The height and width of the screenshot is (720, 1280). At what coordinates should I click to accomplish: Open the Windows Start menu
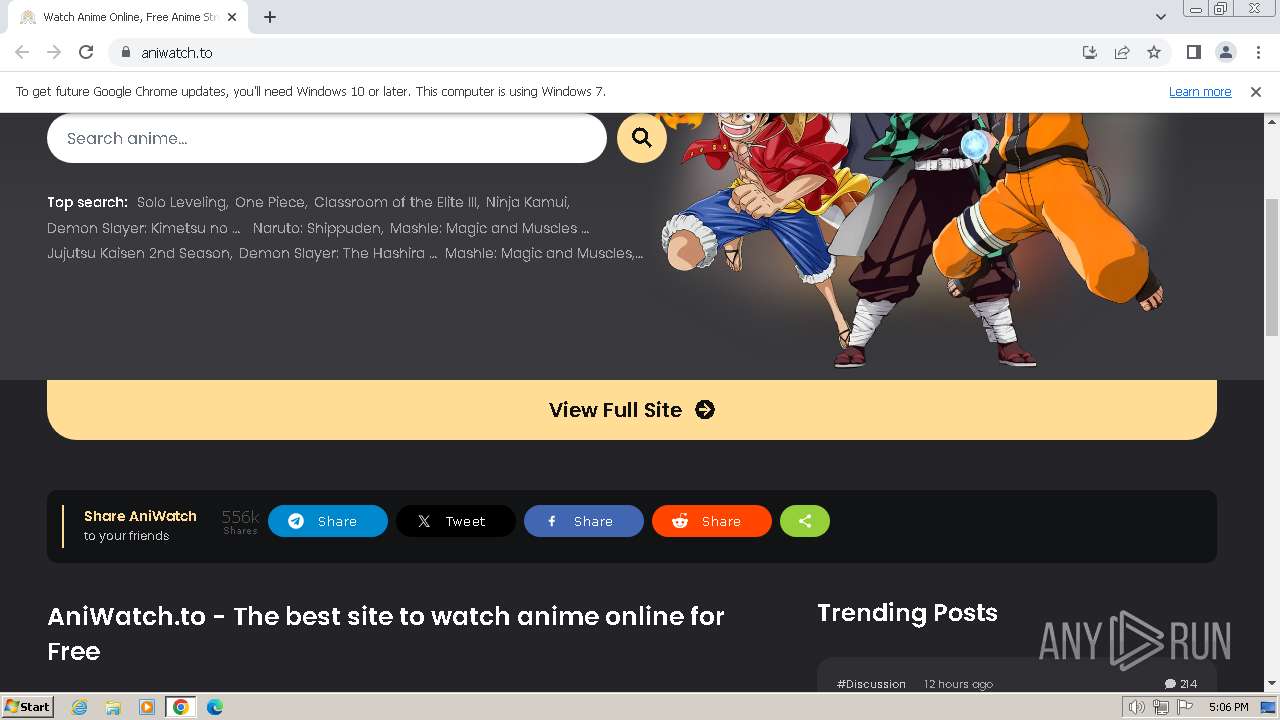click(27, 706)
